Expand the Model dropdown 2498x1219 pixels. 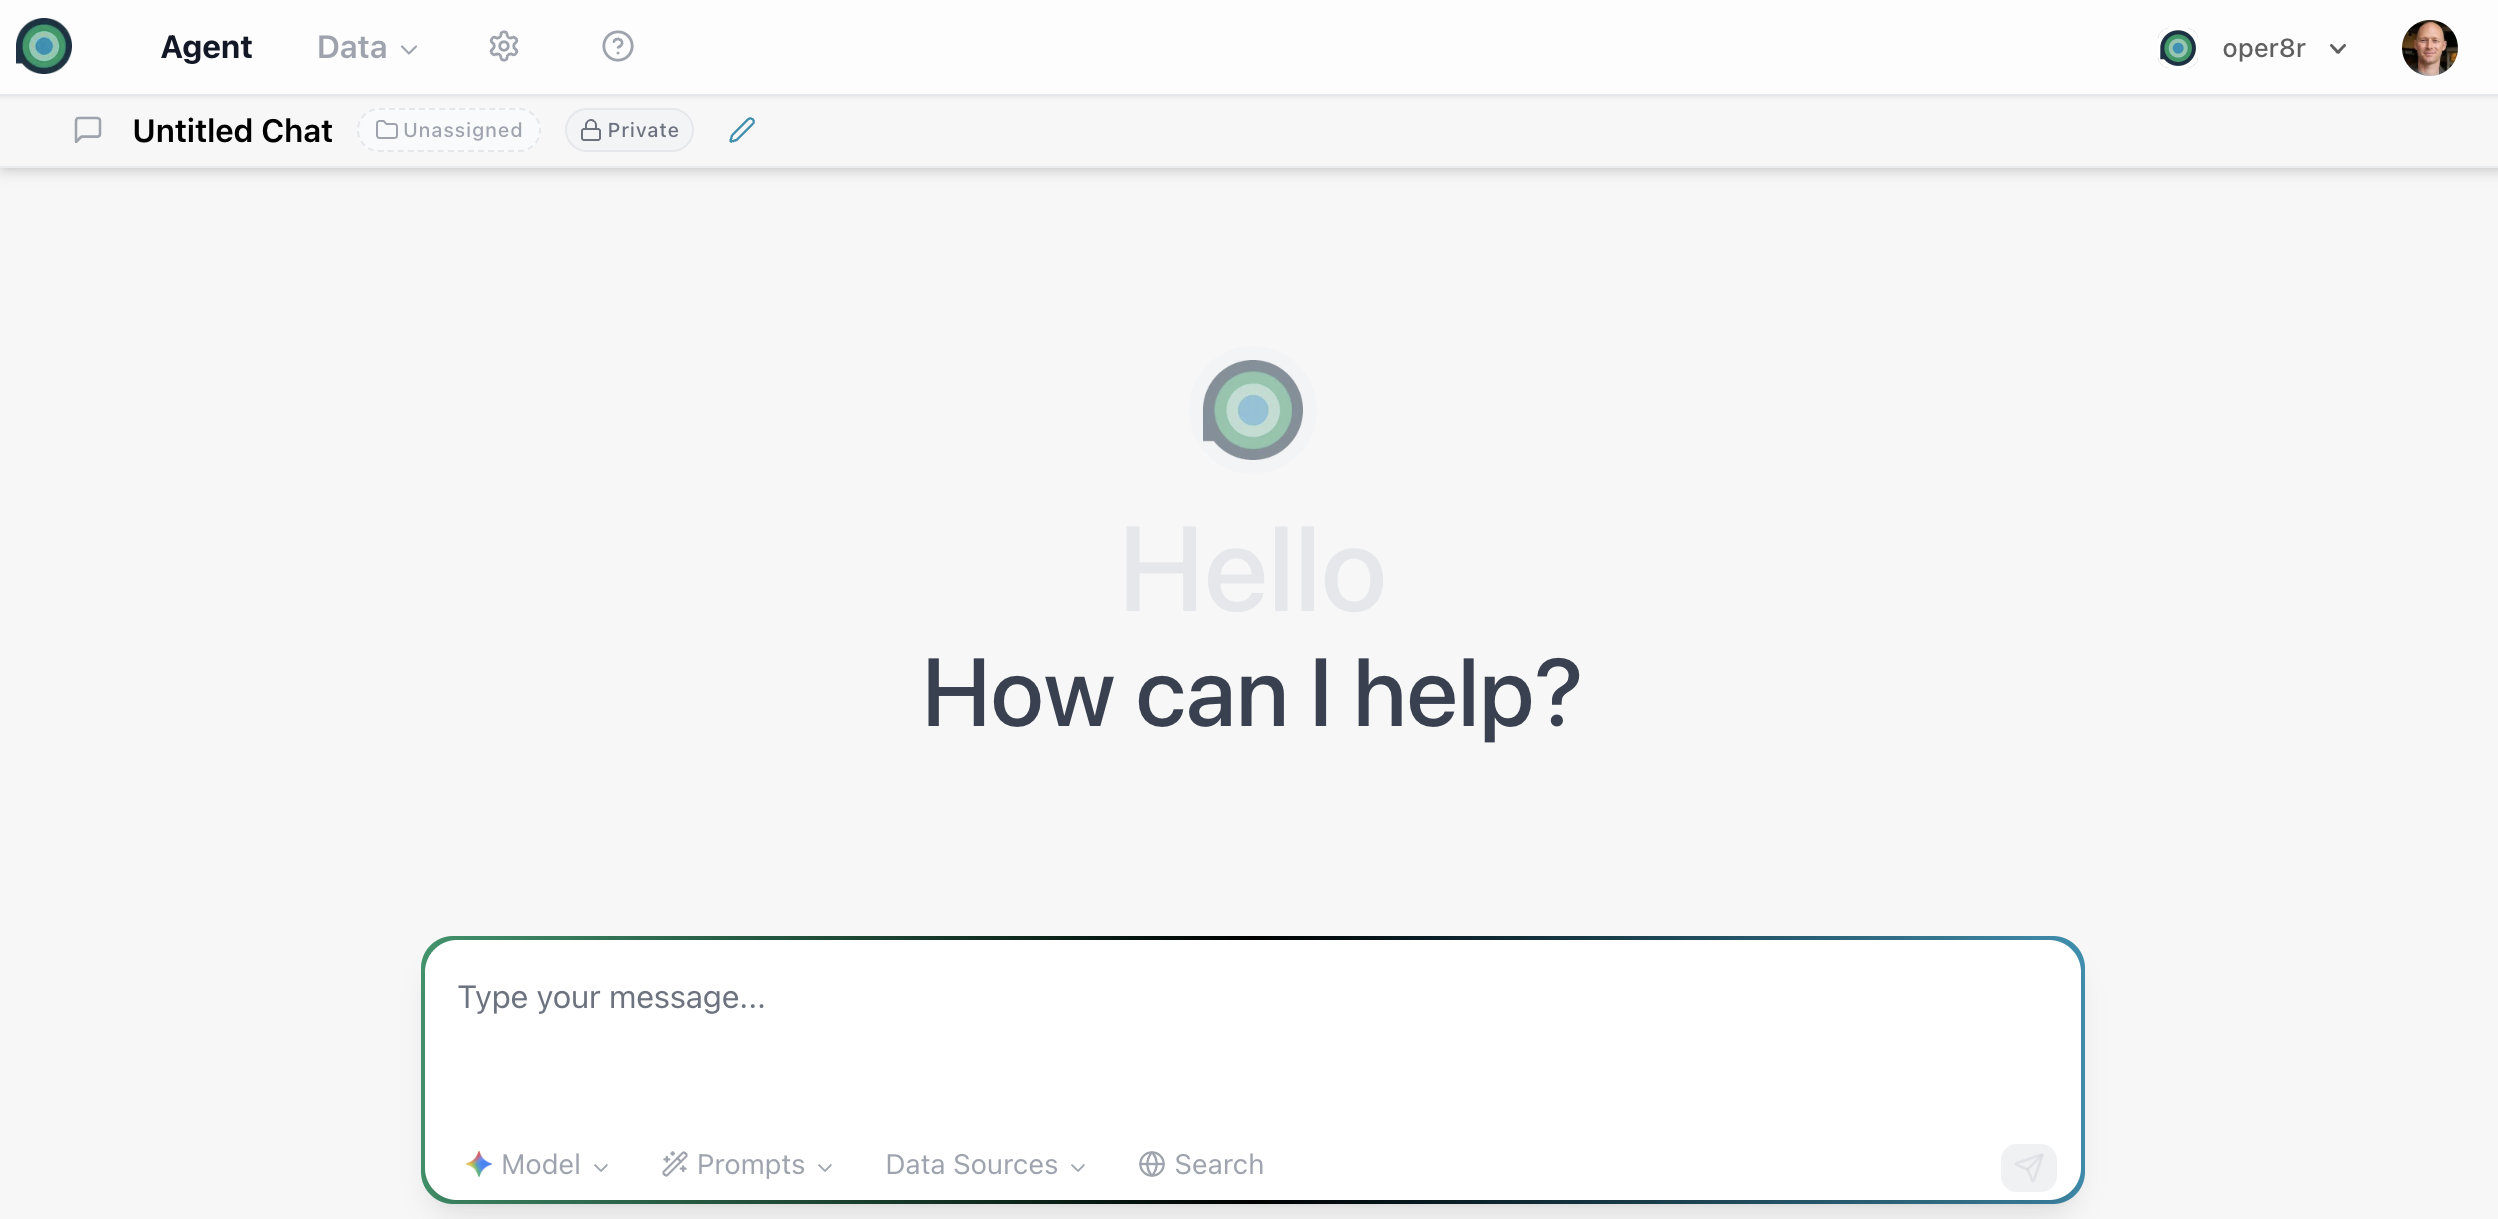click(x=537, y=1164)
